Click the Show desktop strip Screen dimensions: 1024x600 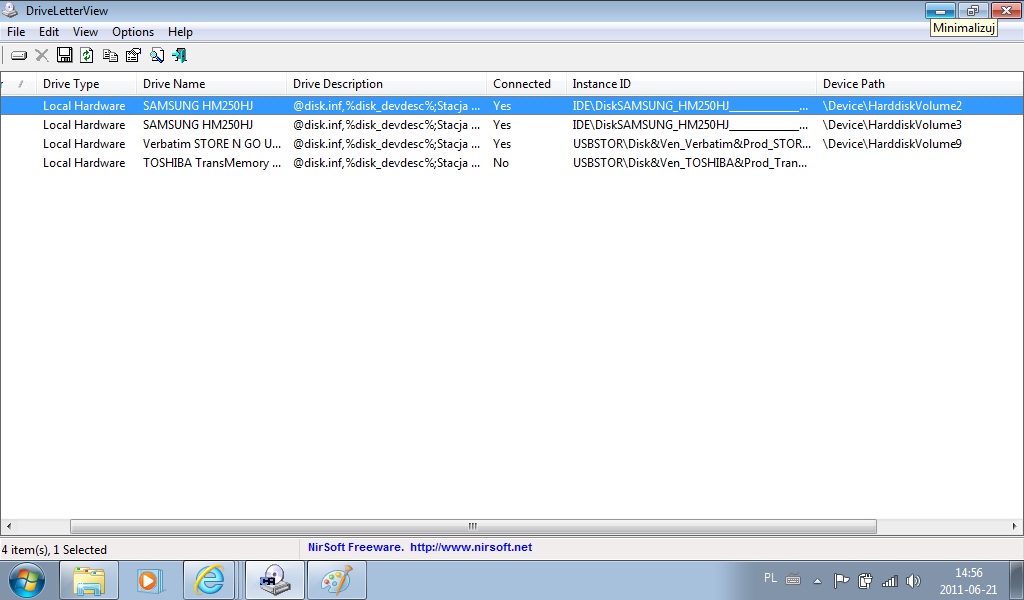click(1017, 580)
